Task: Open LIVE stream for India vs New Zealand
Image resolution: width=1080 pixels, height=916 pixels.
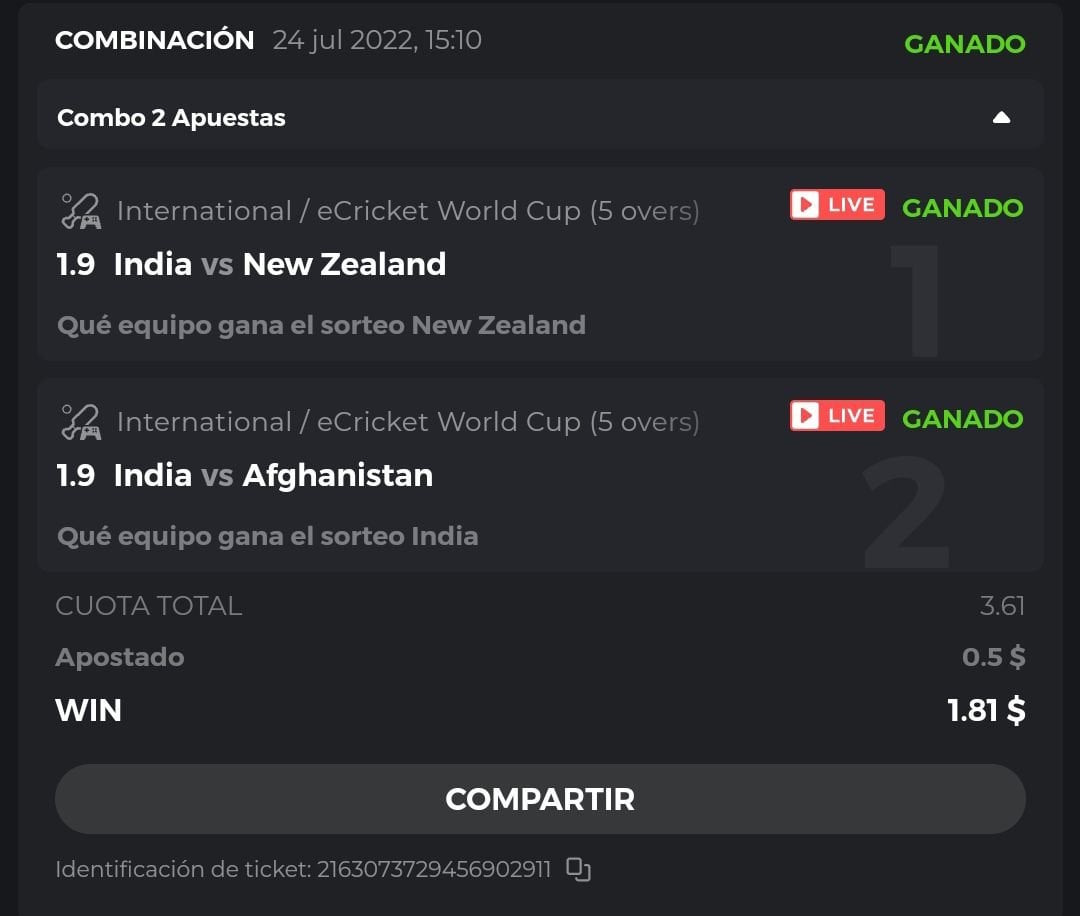Action: point(837,205)
